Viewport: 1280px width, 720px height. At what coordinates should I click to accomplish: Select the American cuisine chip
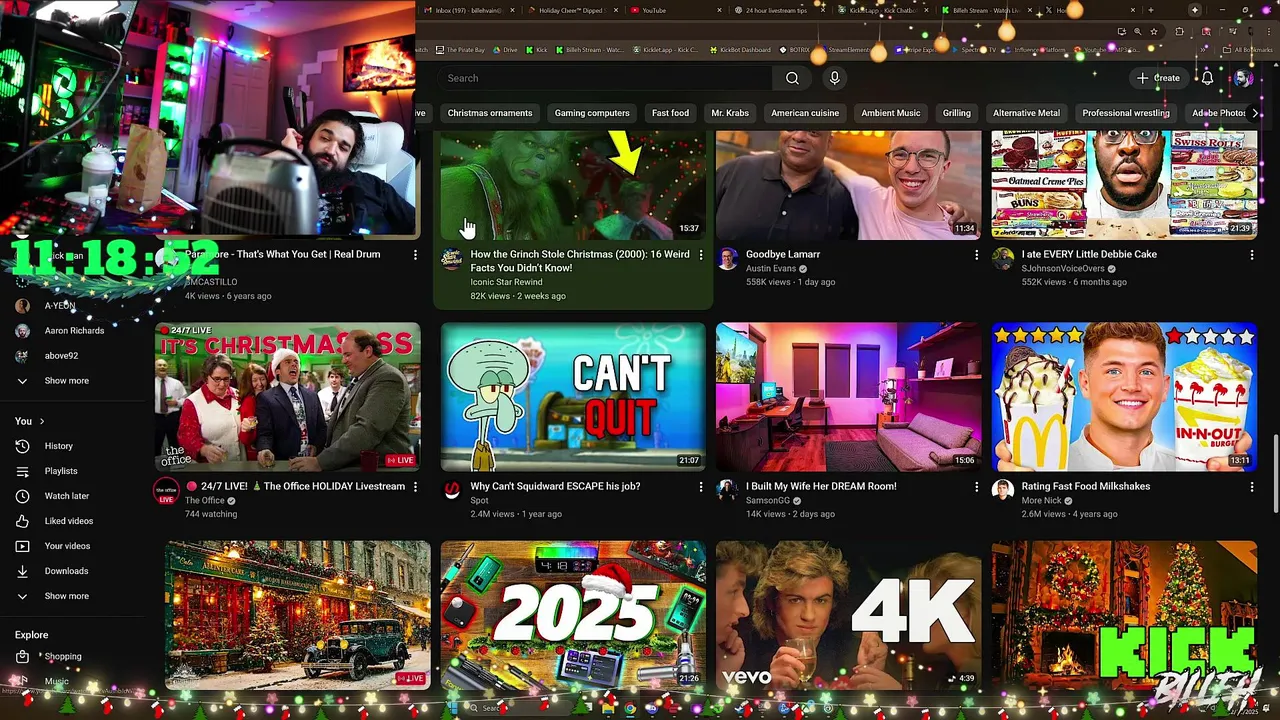(805, 113)
